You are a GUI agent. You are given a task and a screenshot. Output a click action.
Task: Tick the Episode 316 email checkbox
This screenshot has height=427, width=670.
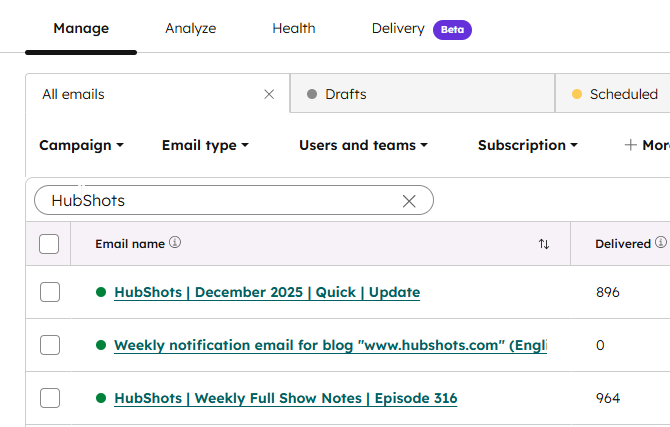(50, 398)
